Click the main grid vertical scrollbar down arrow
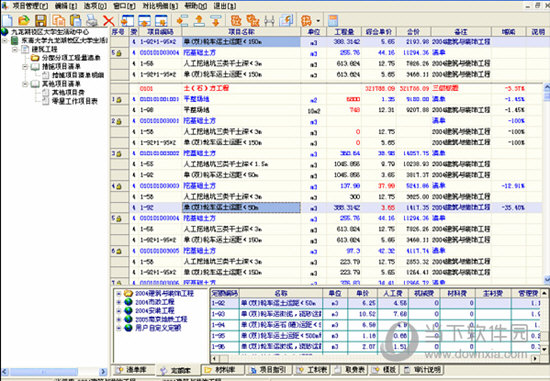550x381 pixels. pyautogui.click(x=546, y=279)
